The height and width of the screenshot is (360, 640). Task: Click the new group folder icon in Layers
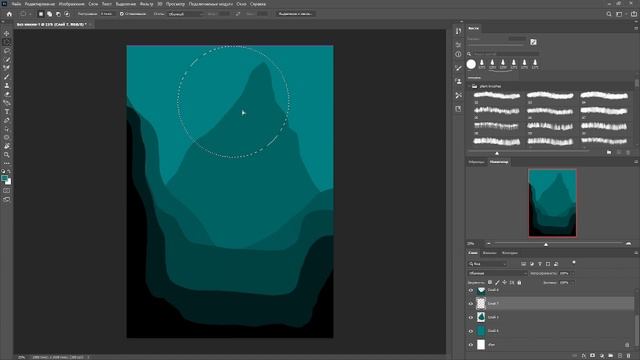611,356
